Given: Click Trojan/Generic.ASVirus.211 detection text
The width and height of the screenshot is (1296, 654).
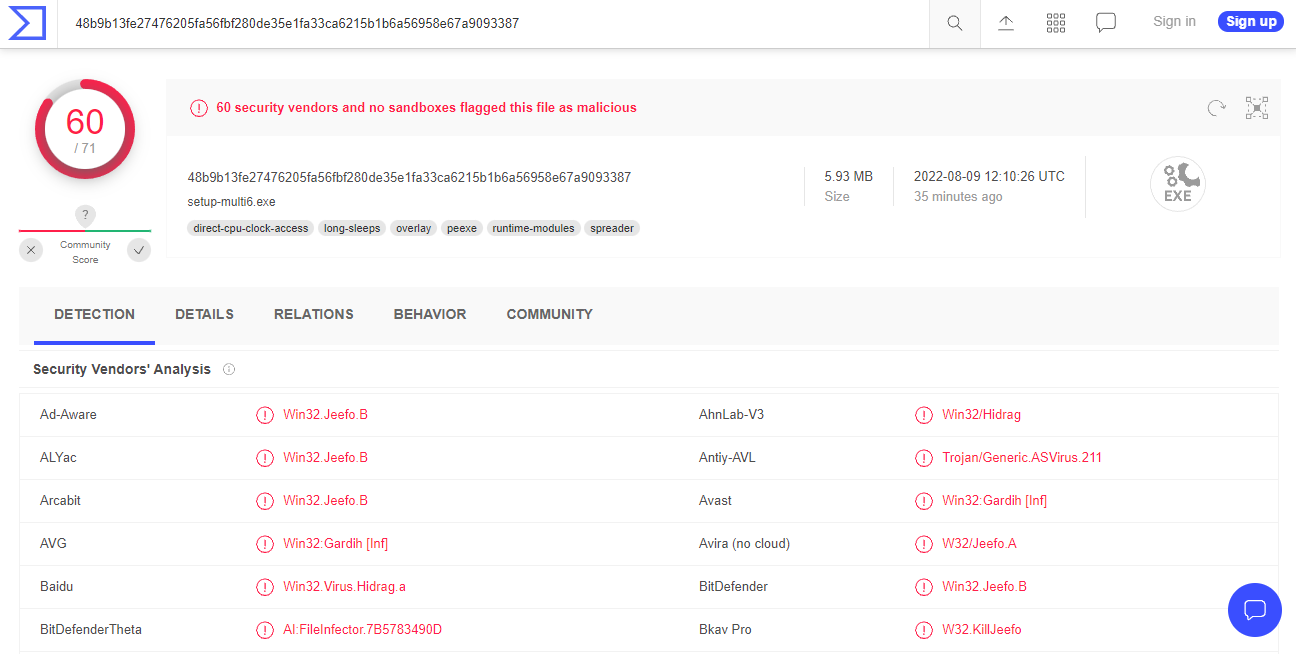Looking at the screenshot, I should point(1022,457).
